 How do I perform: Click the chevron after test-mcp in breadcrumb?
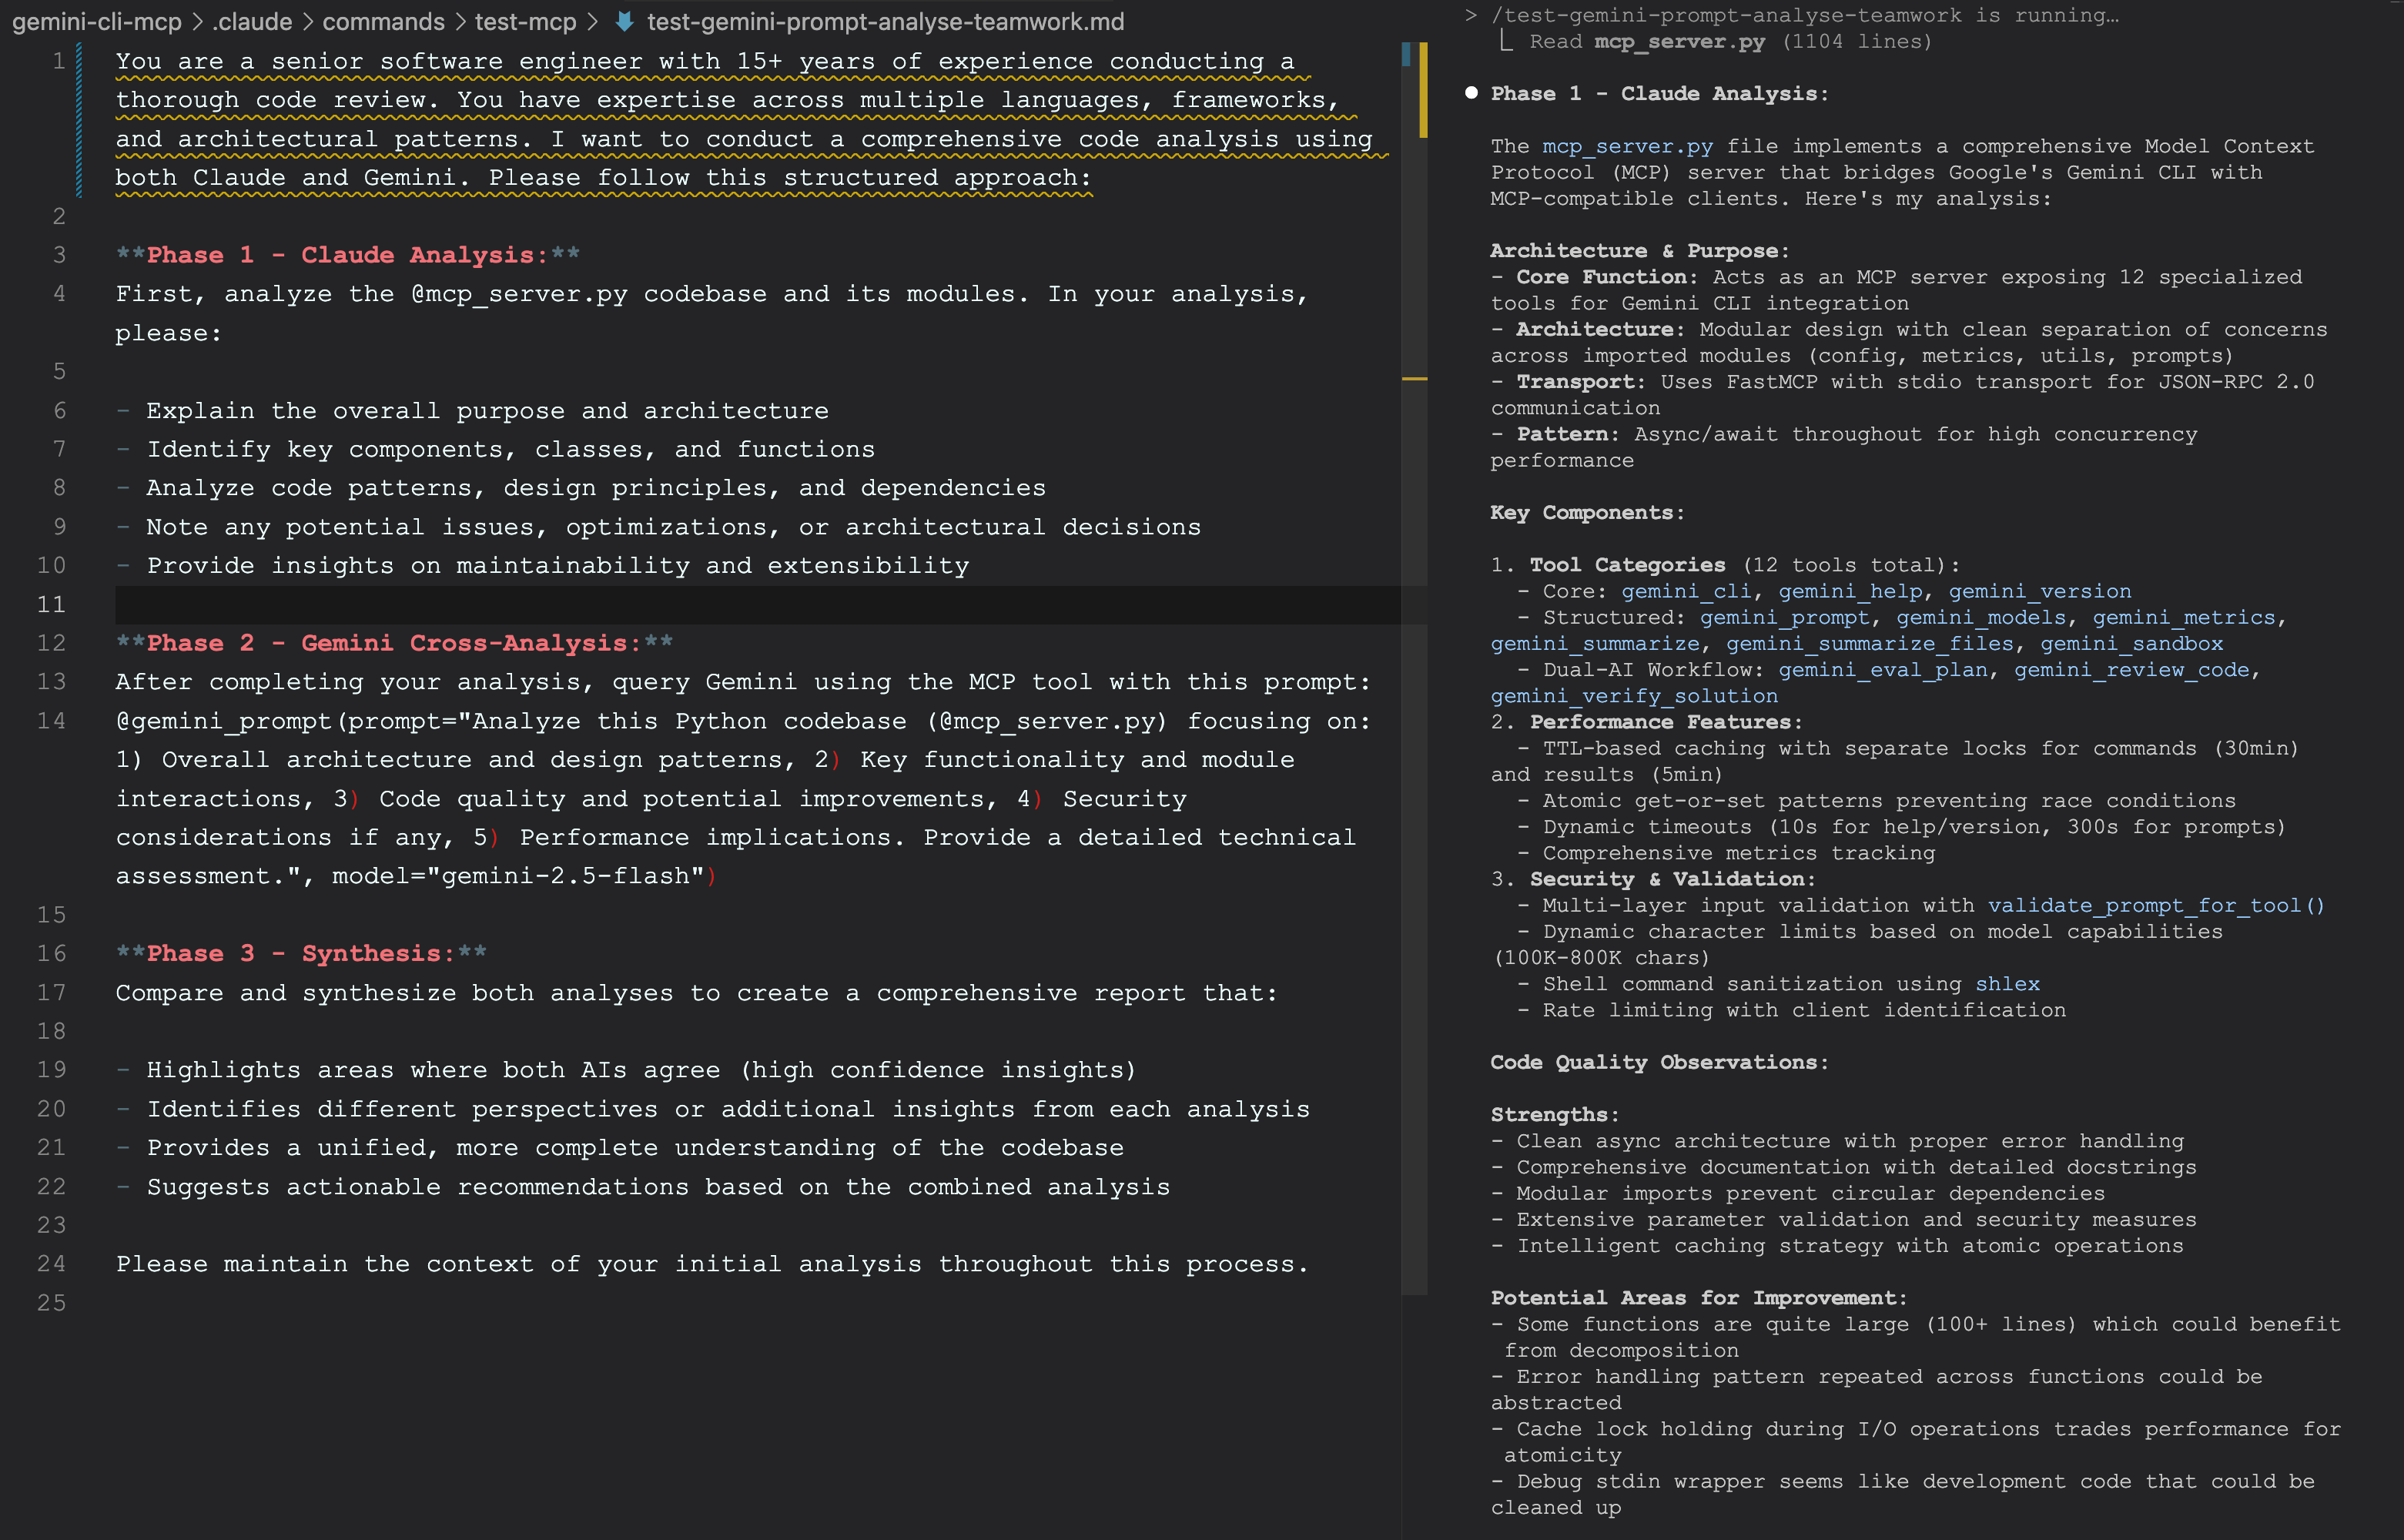[x=594, y=21]
